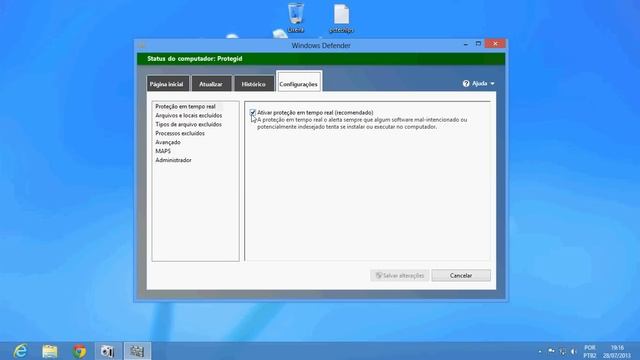Viewport: 640px width, 360px height.
Task: Select Arquivos e locais excluídos
Action: tap(189, 116)
